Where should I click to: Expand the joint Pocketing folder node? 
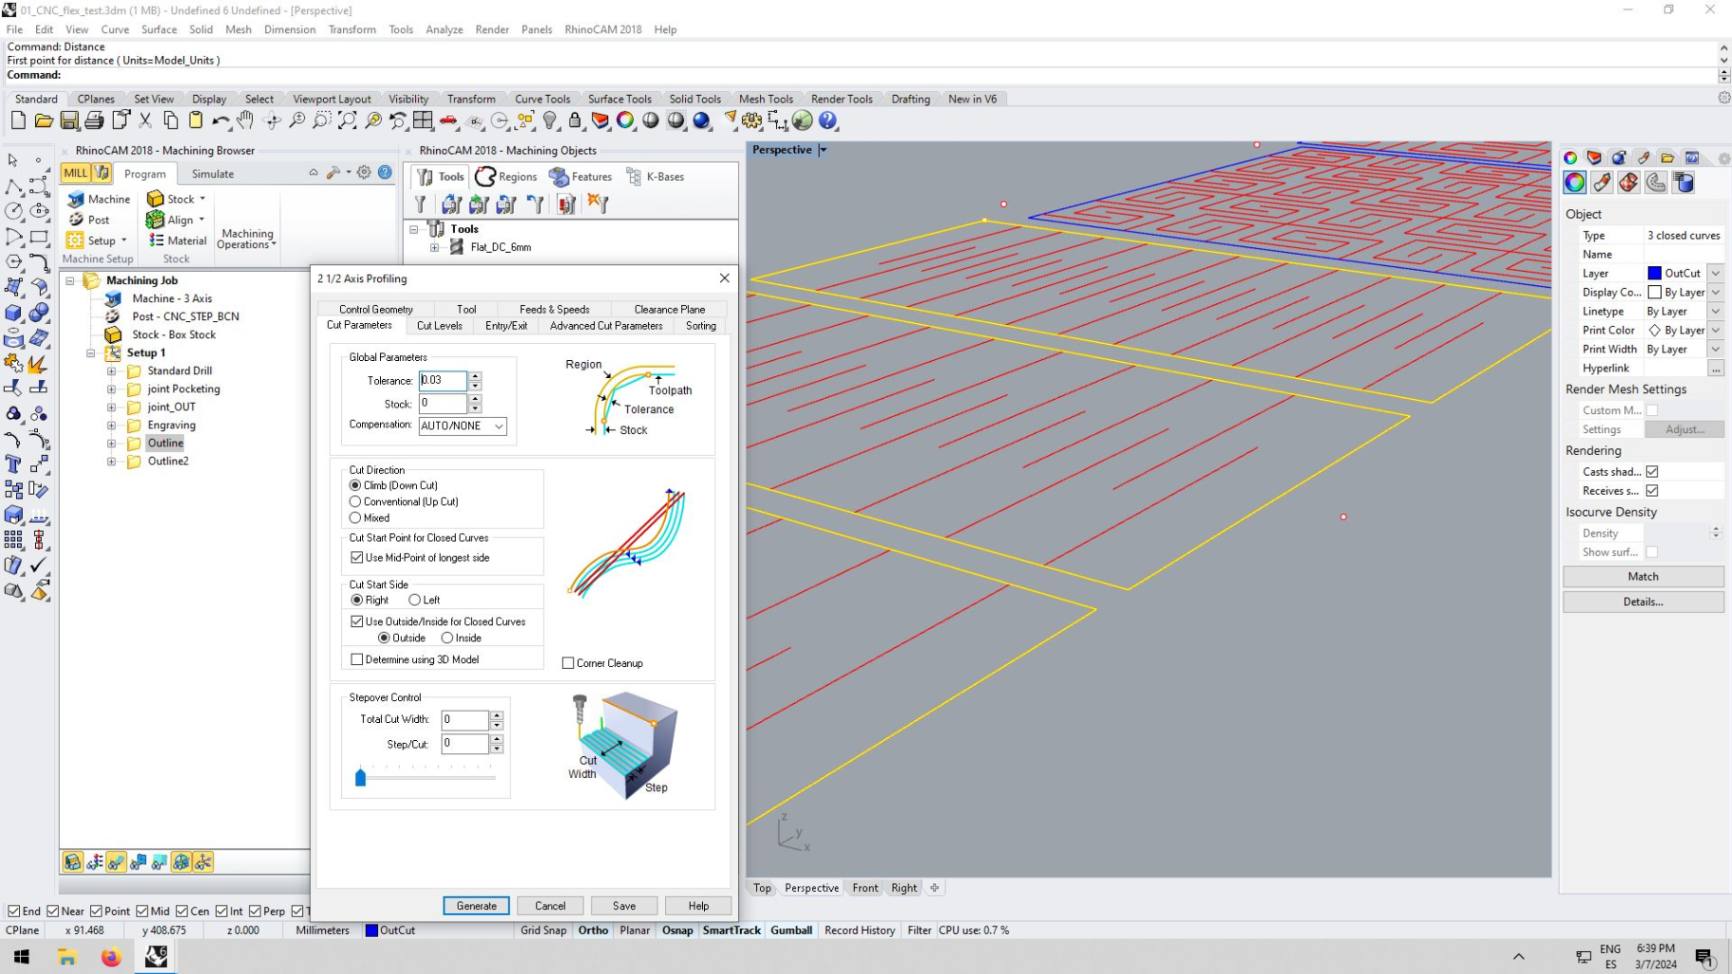point(112,389)
